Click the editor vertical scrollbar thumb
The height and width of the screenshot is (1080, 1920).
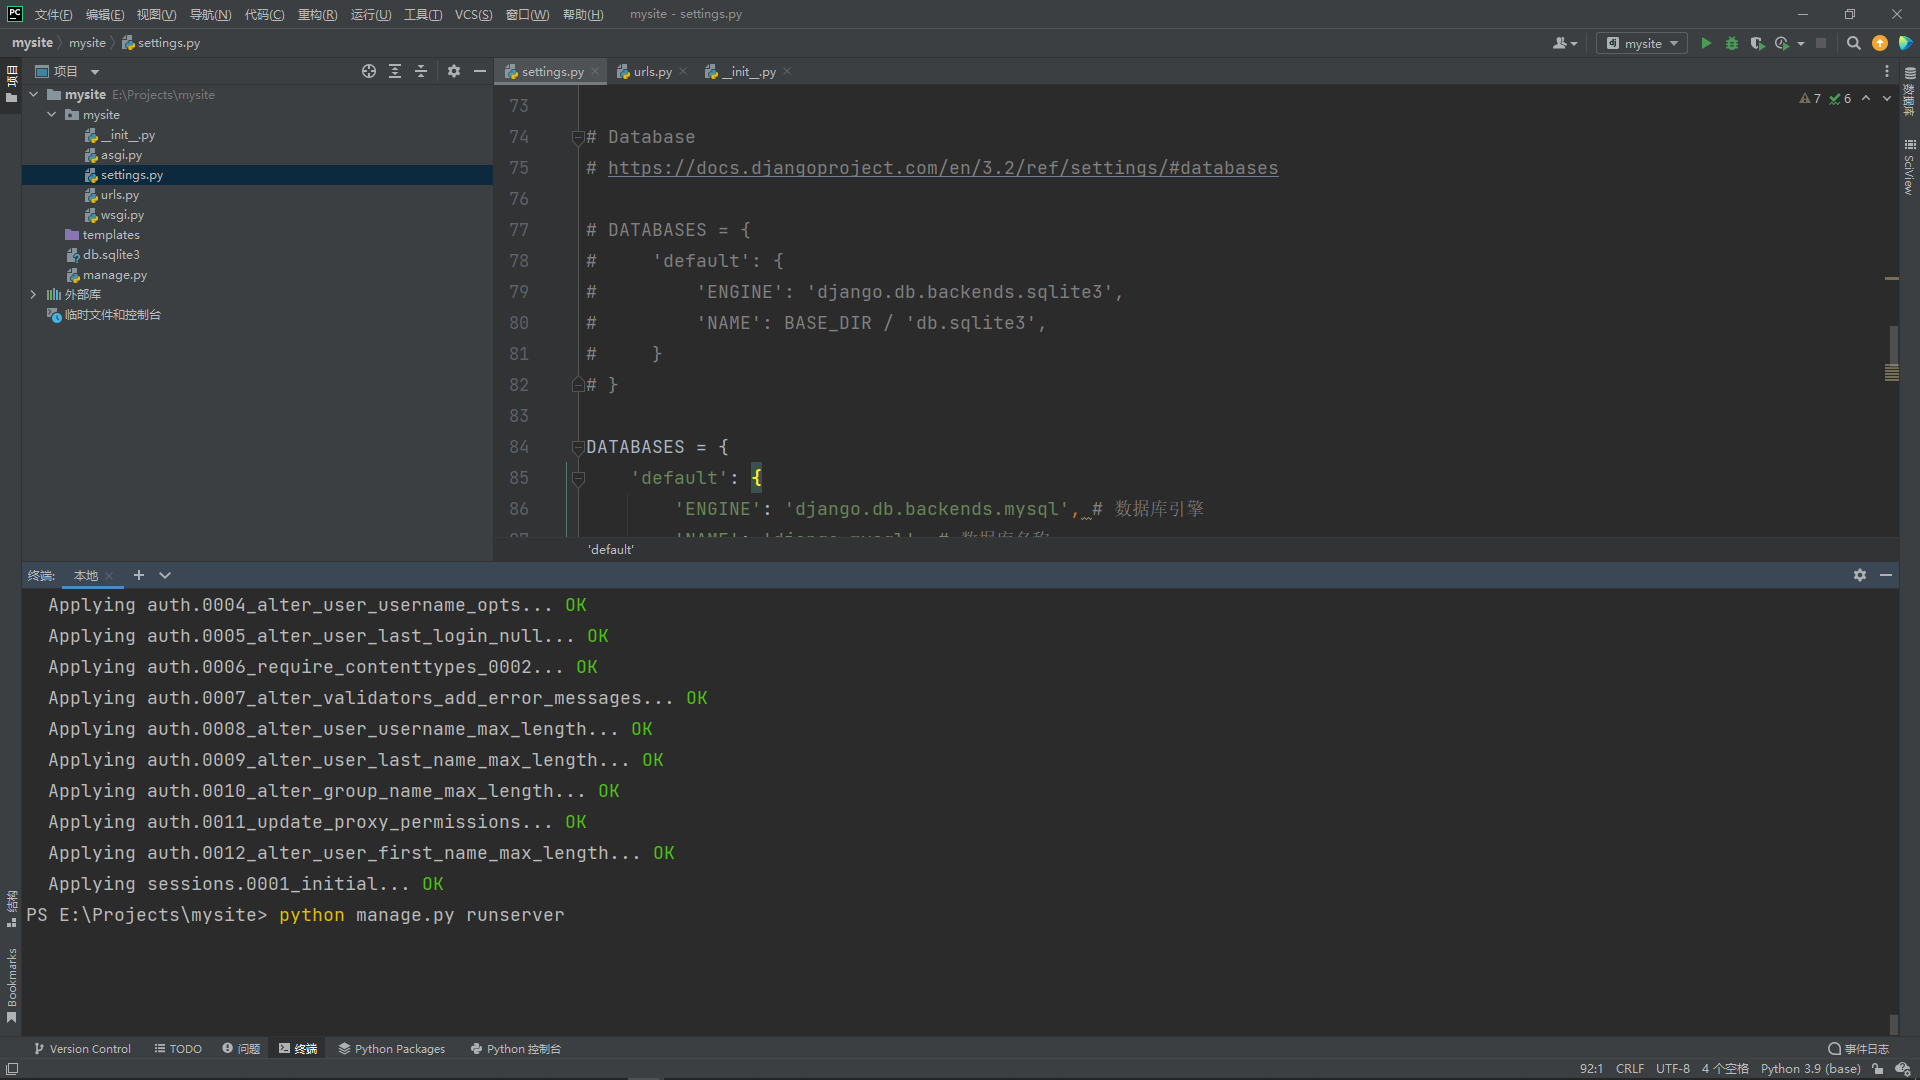point(1892,346)
